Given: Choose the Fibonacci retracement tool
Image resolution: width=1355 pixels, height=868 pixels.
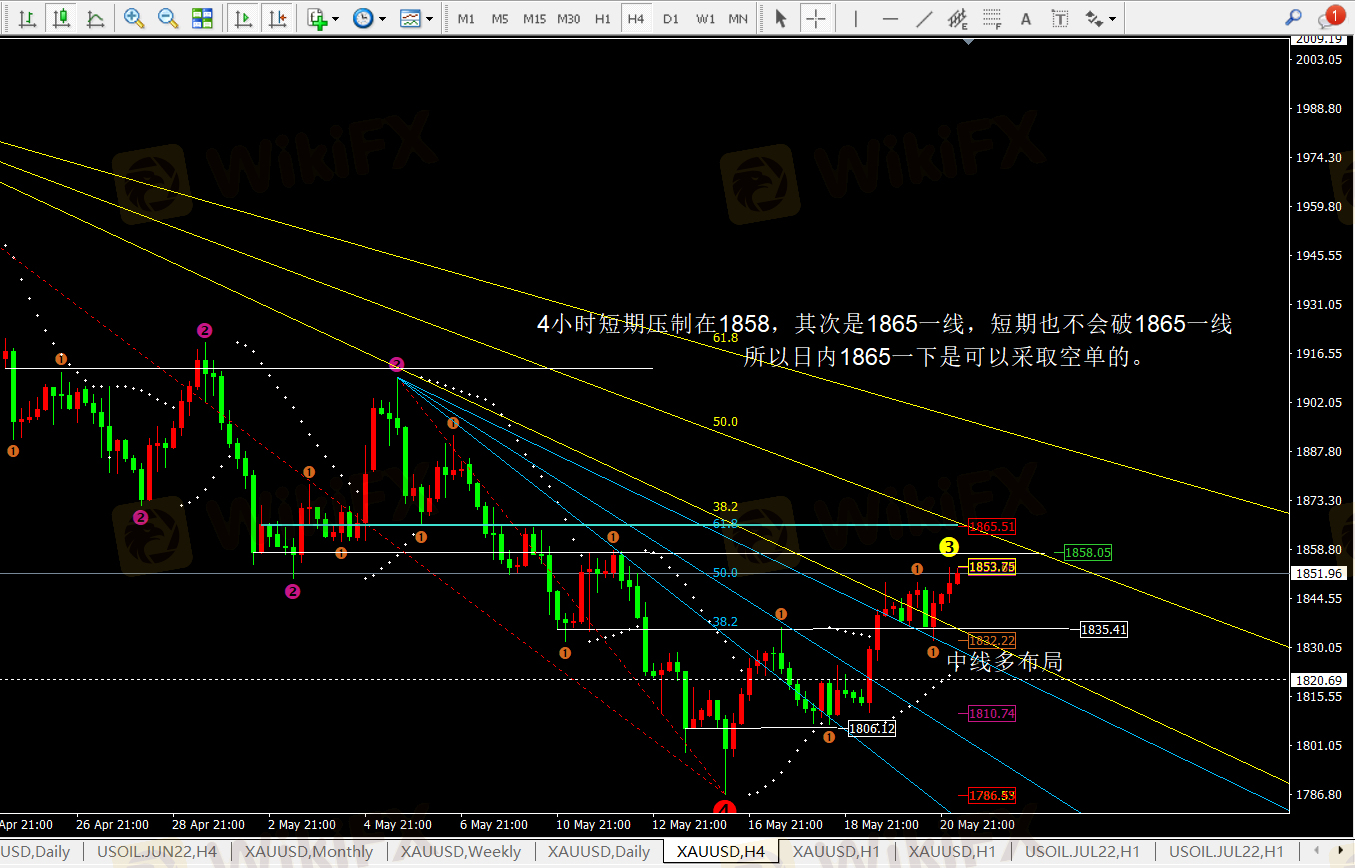Looking at the screenshot, I should pyautogui.click(x=991, y=18).
